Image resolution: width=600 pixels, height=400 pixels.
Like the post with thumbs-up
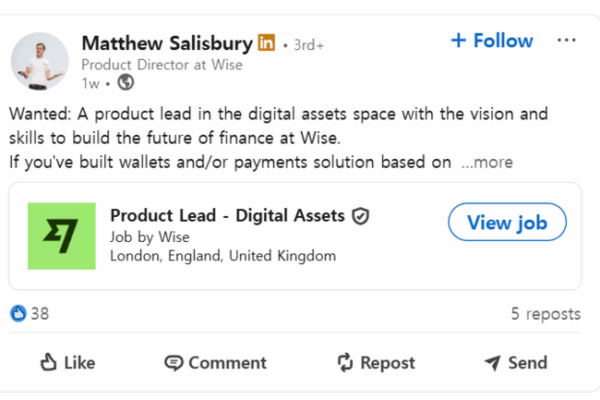(x=67, y=362)
